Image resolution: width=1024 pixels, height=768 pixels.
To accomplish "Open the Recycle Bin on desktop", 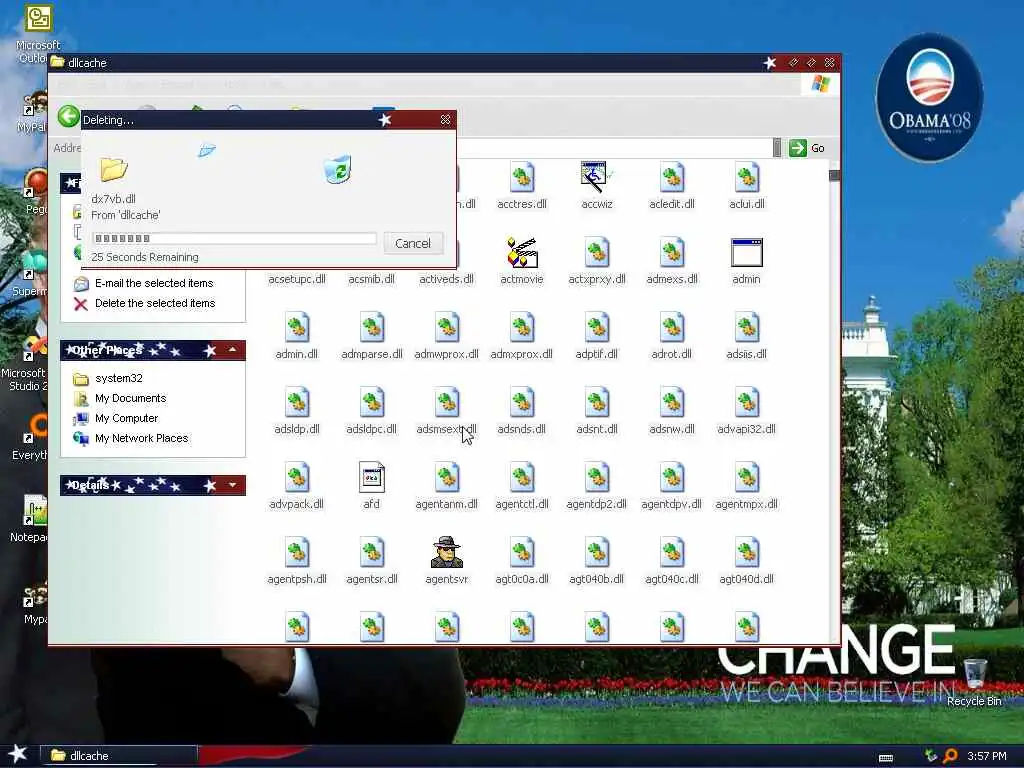I will (974, 682).
